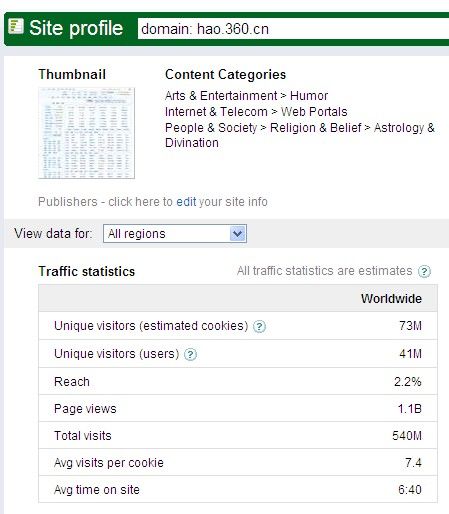Click People & Society Astrology & Divination category
Screen dimensions: 449x514
pos(300,135)
